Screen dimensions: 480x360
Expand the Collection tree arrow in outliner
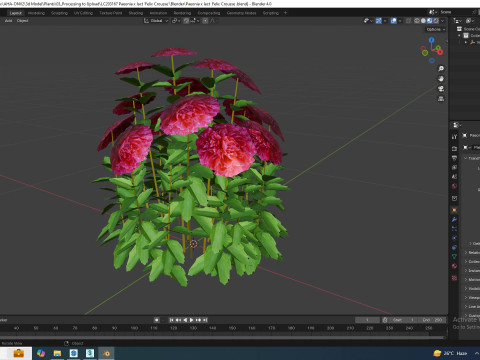click(460, 36)
